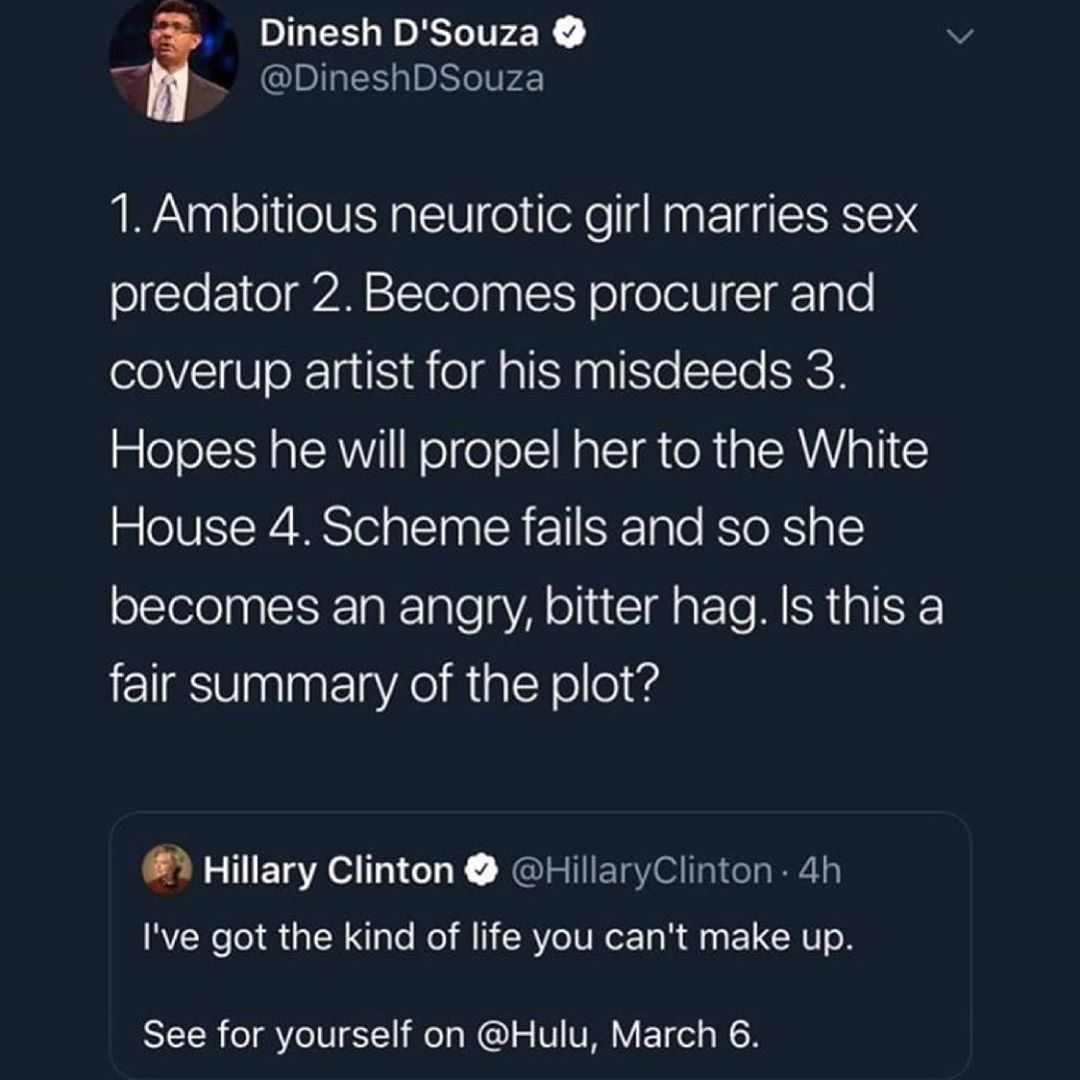Screen dimensions: 1080x1080
Task: Click the 4h timestamp on quoted tweet
Action: (821, 871)
